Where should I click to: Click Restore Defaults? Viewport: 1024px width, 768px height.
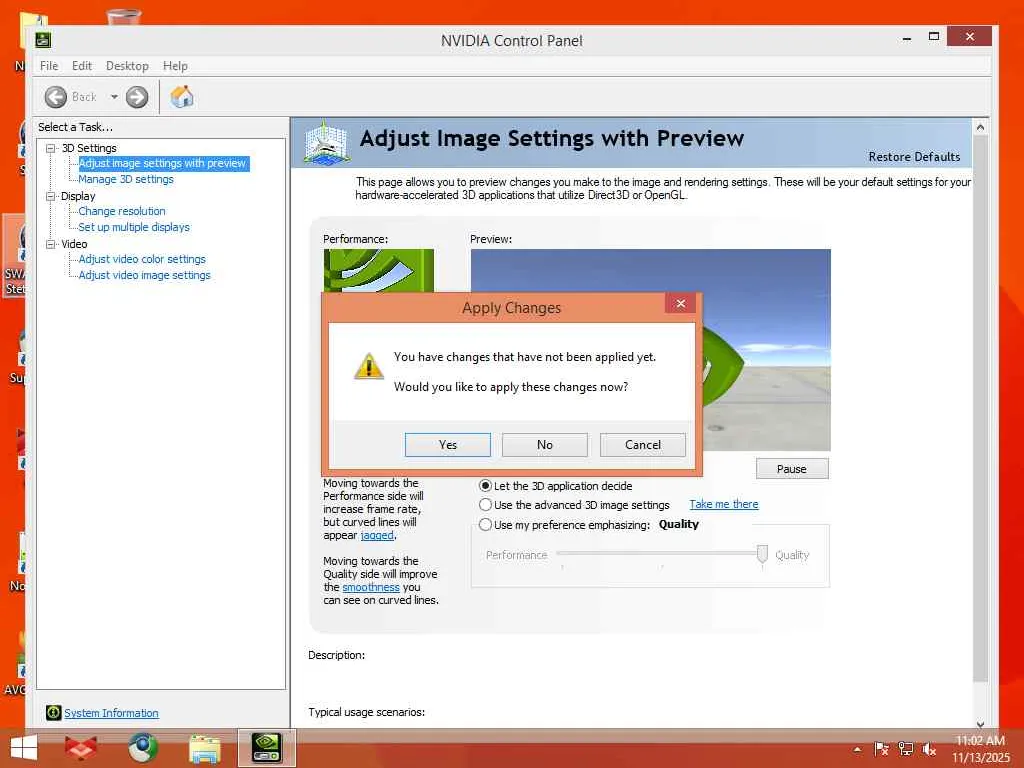coord(914,157)
